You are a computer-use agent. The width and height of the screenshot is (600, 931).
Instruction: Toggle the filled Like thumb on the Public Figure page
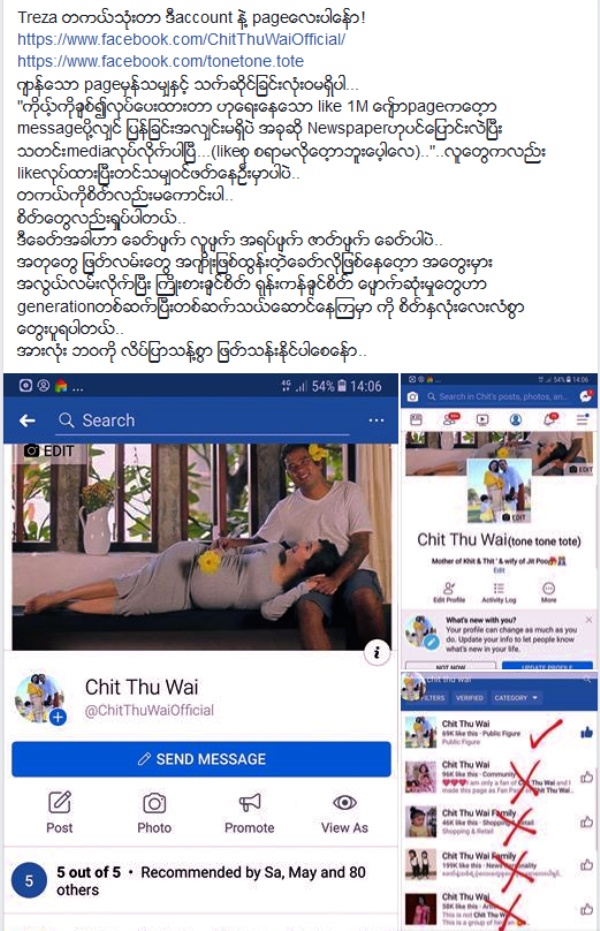586,733
